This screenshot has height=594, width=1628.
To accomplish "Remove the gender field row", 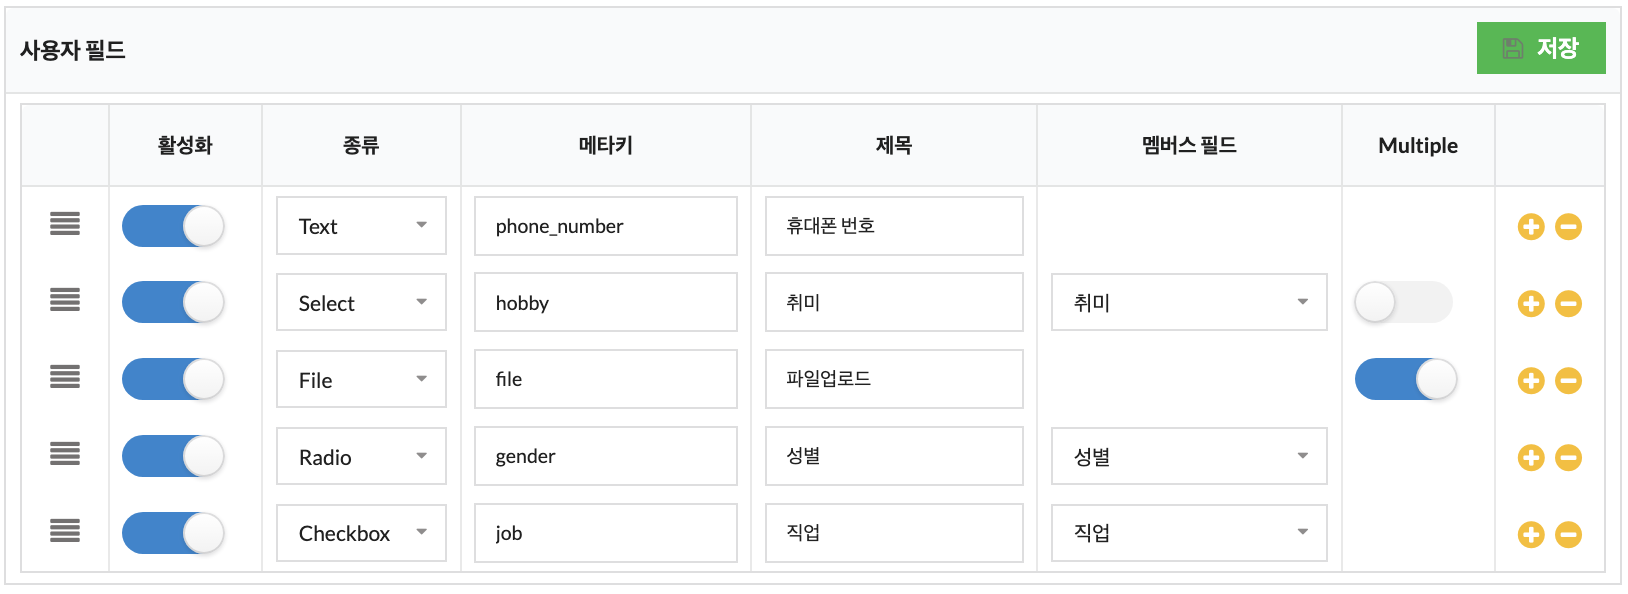I will click(x=1569, y=458).
